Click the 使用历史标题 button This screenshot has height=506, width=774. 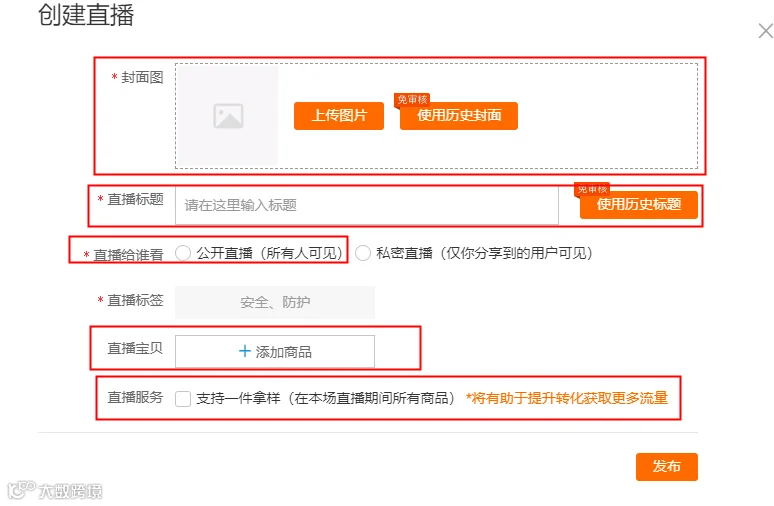pos(639,204)
